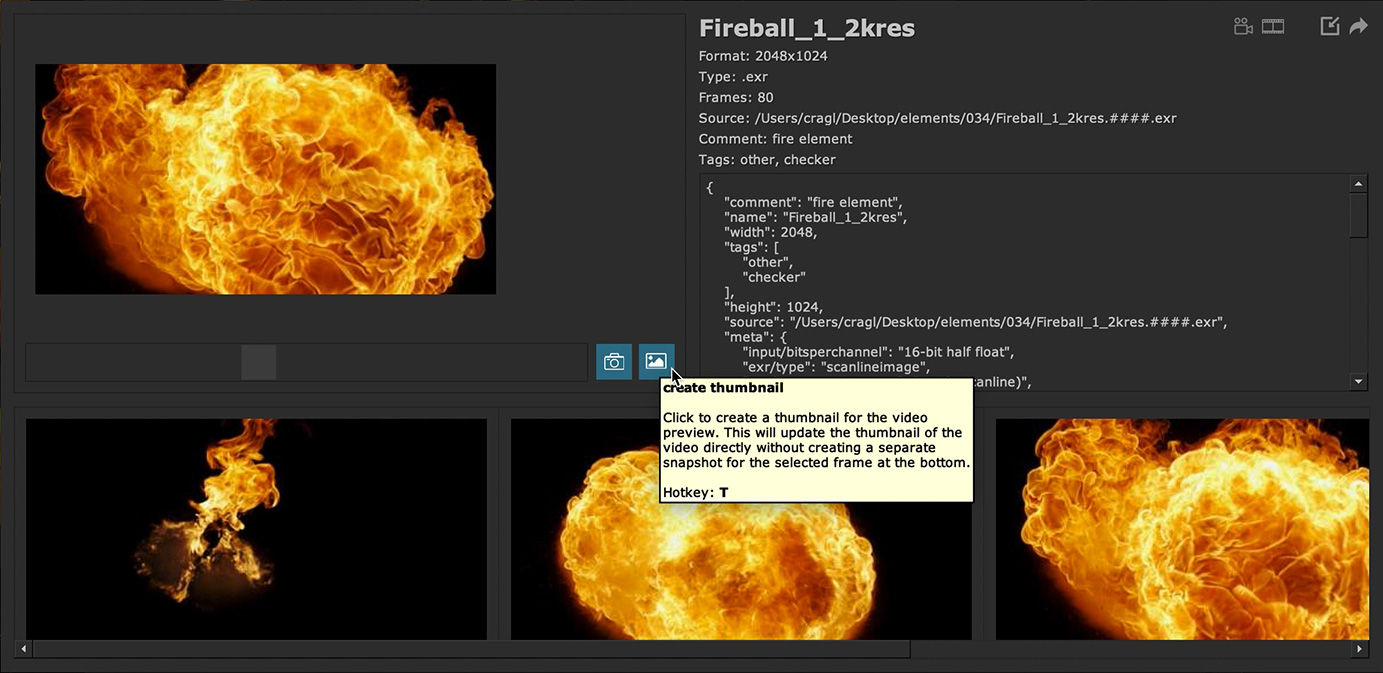This screenshot has width=1383, height=673.
Task: Click the create thumbnail image icon
Action: pos(656,362)
